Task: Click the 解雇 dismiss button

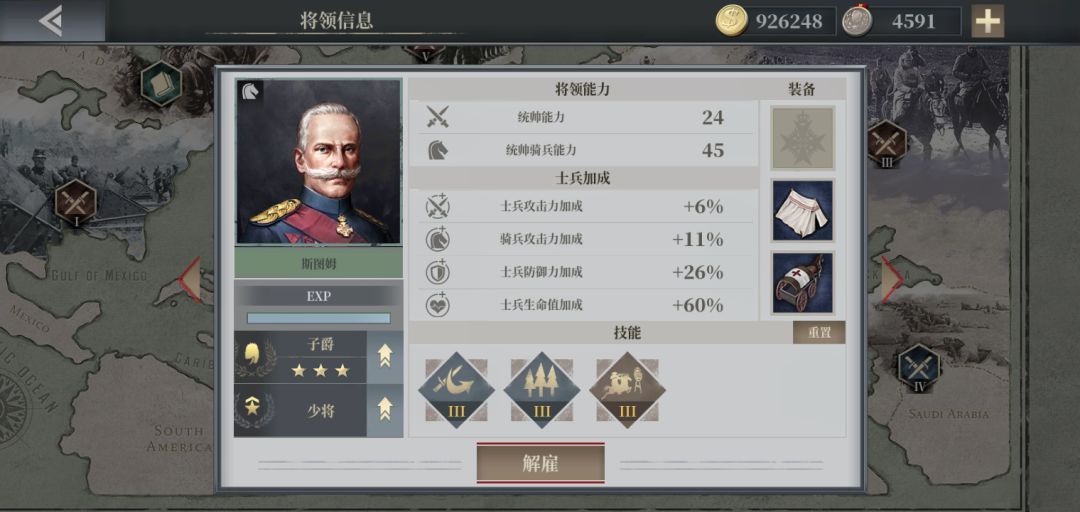Action: (541, 464)
